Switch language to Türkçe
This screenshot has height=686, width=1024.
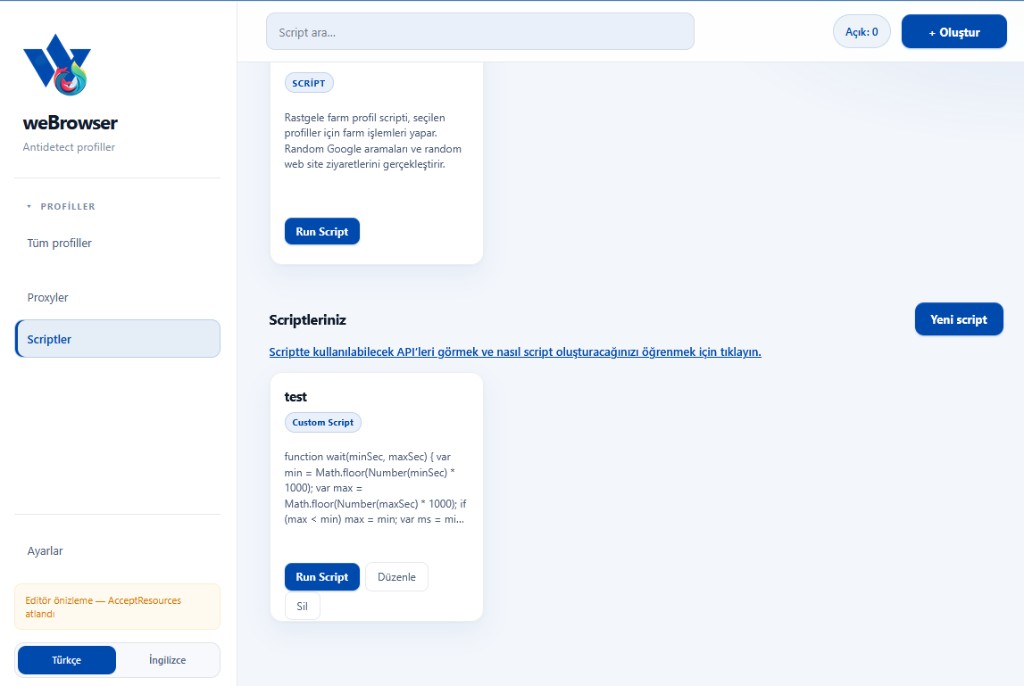click(x=67, y=660)
